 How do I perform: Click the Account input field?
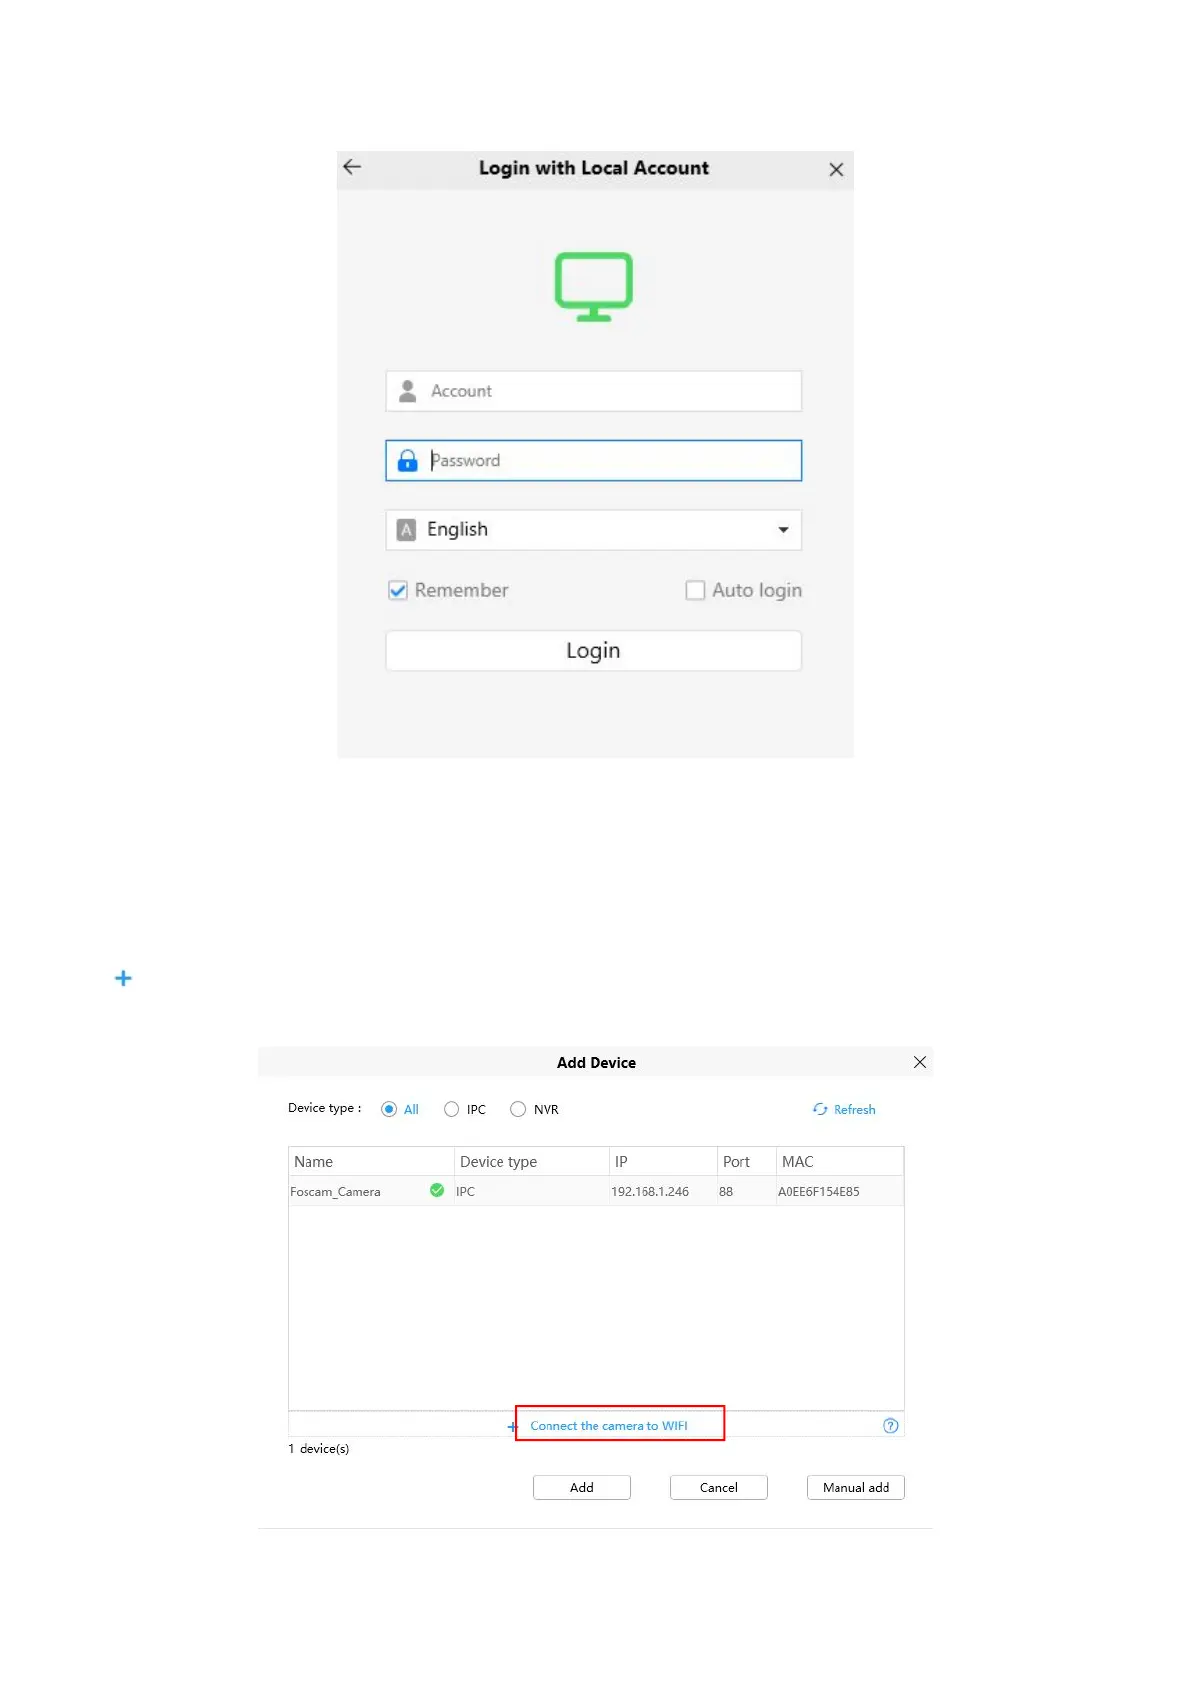tap(594, 391)
